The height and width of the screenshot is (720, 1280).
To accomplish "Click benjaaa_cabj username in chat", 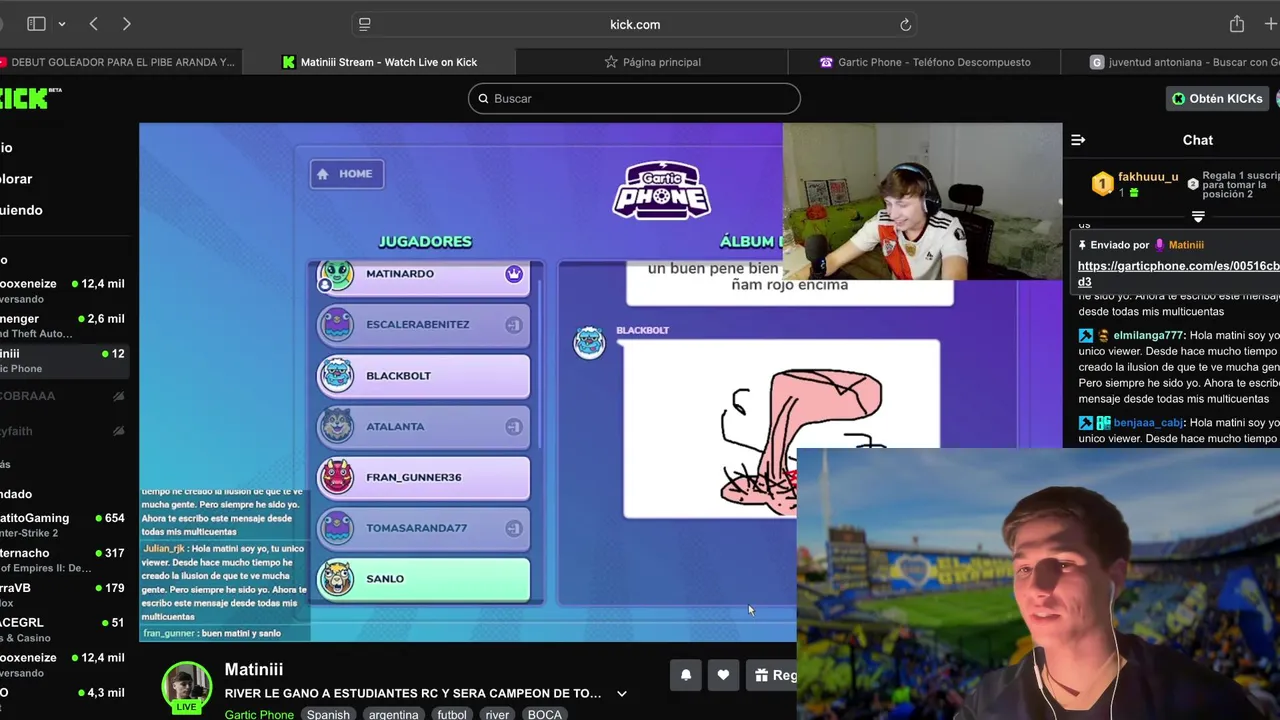I will pos(1148,423).
